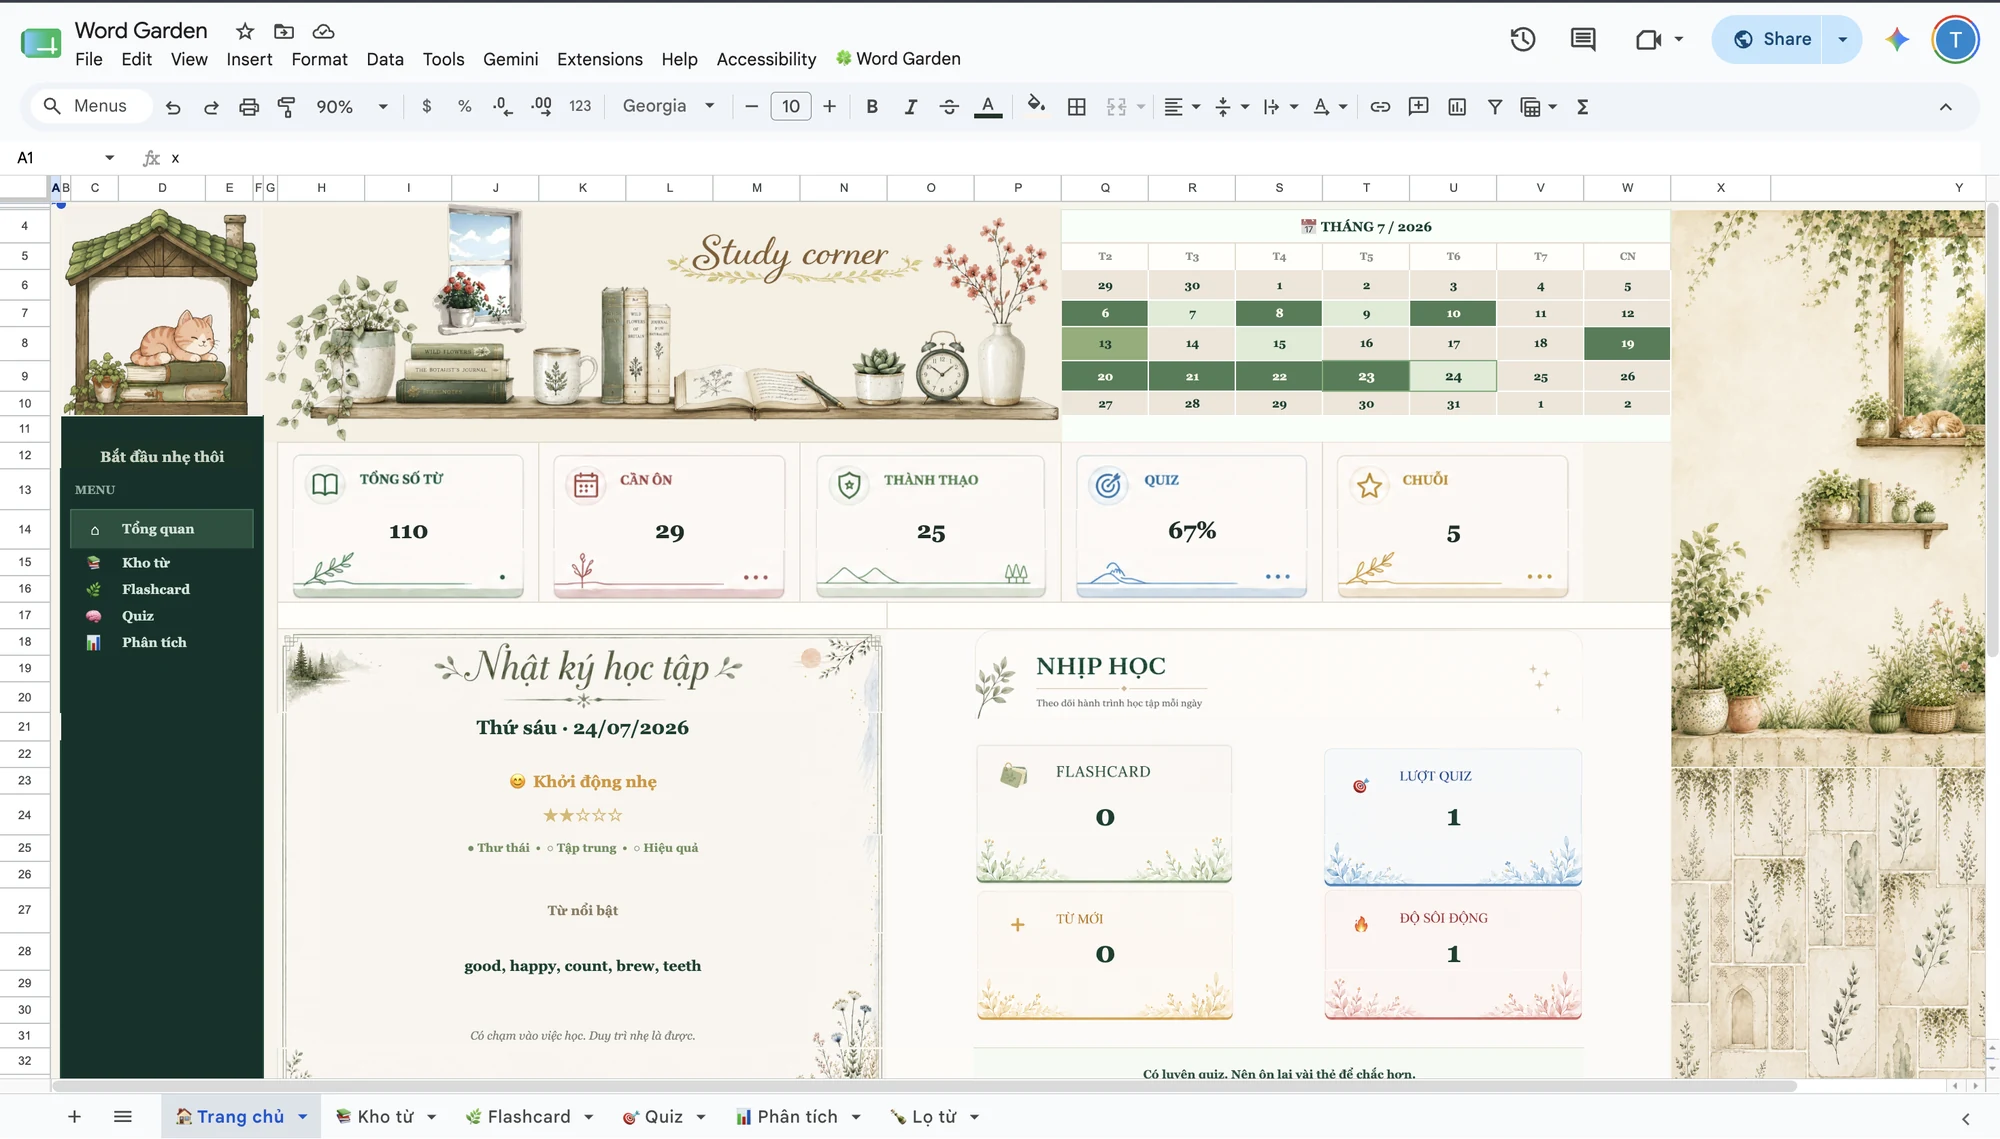Format as currency with the dollar icon
Viewport: 2000px width, 1139px height.
(427, 106)
